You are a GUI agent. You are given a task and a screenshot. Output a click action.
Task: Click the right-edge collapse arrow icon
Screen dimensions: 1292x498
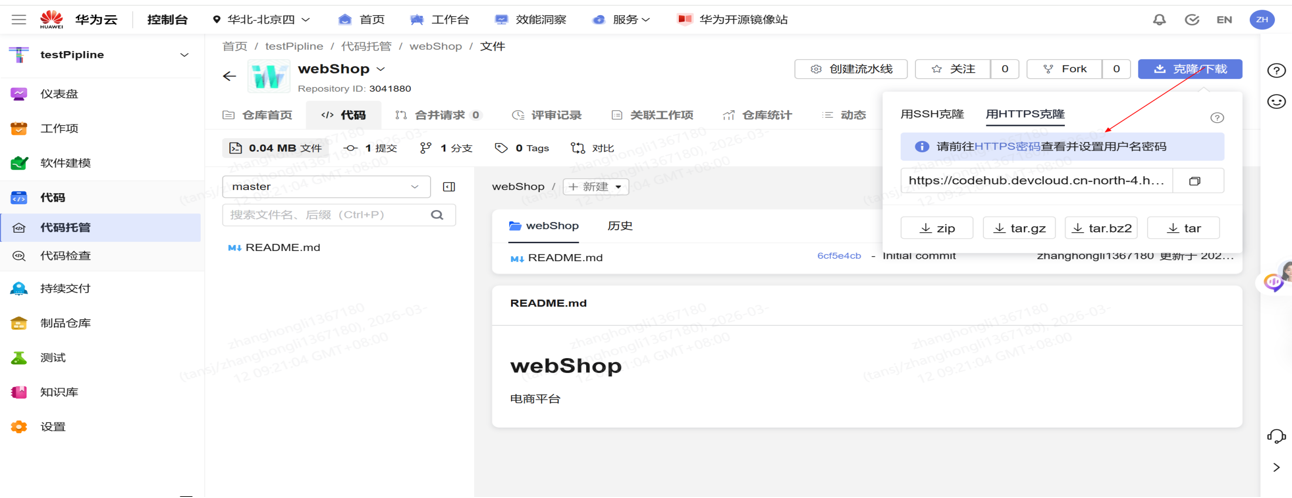click(1276, 467)
